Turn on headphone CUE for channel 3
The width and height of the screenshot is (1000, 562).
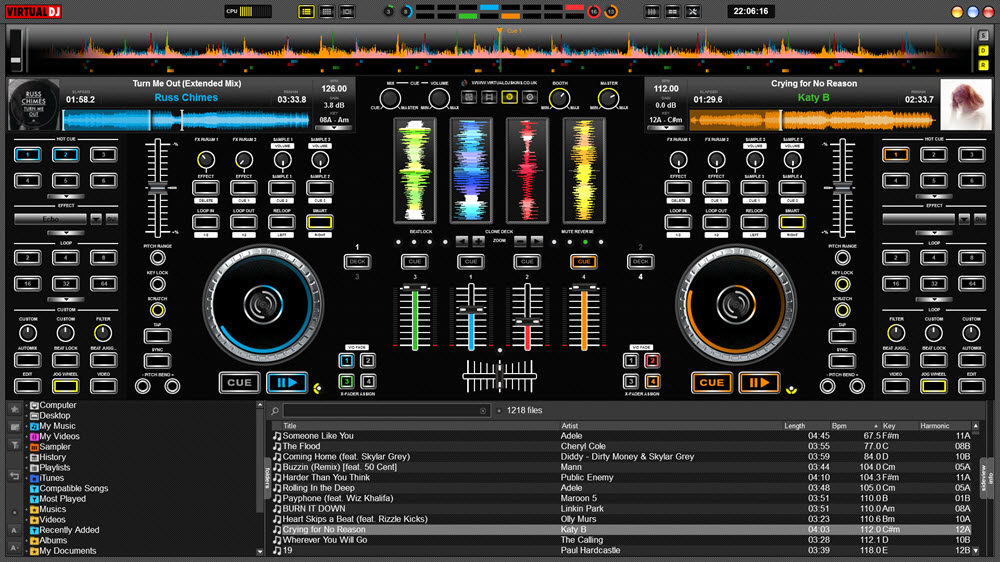[x=415, y=262]
